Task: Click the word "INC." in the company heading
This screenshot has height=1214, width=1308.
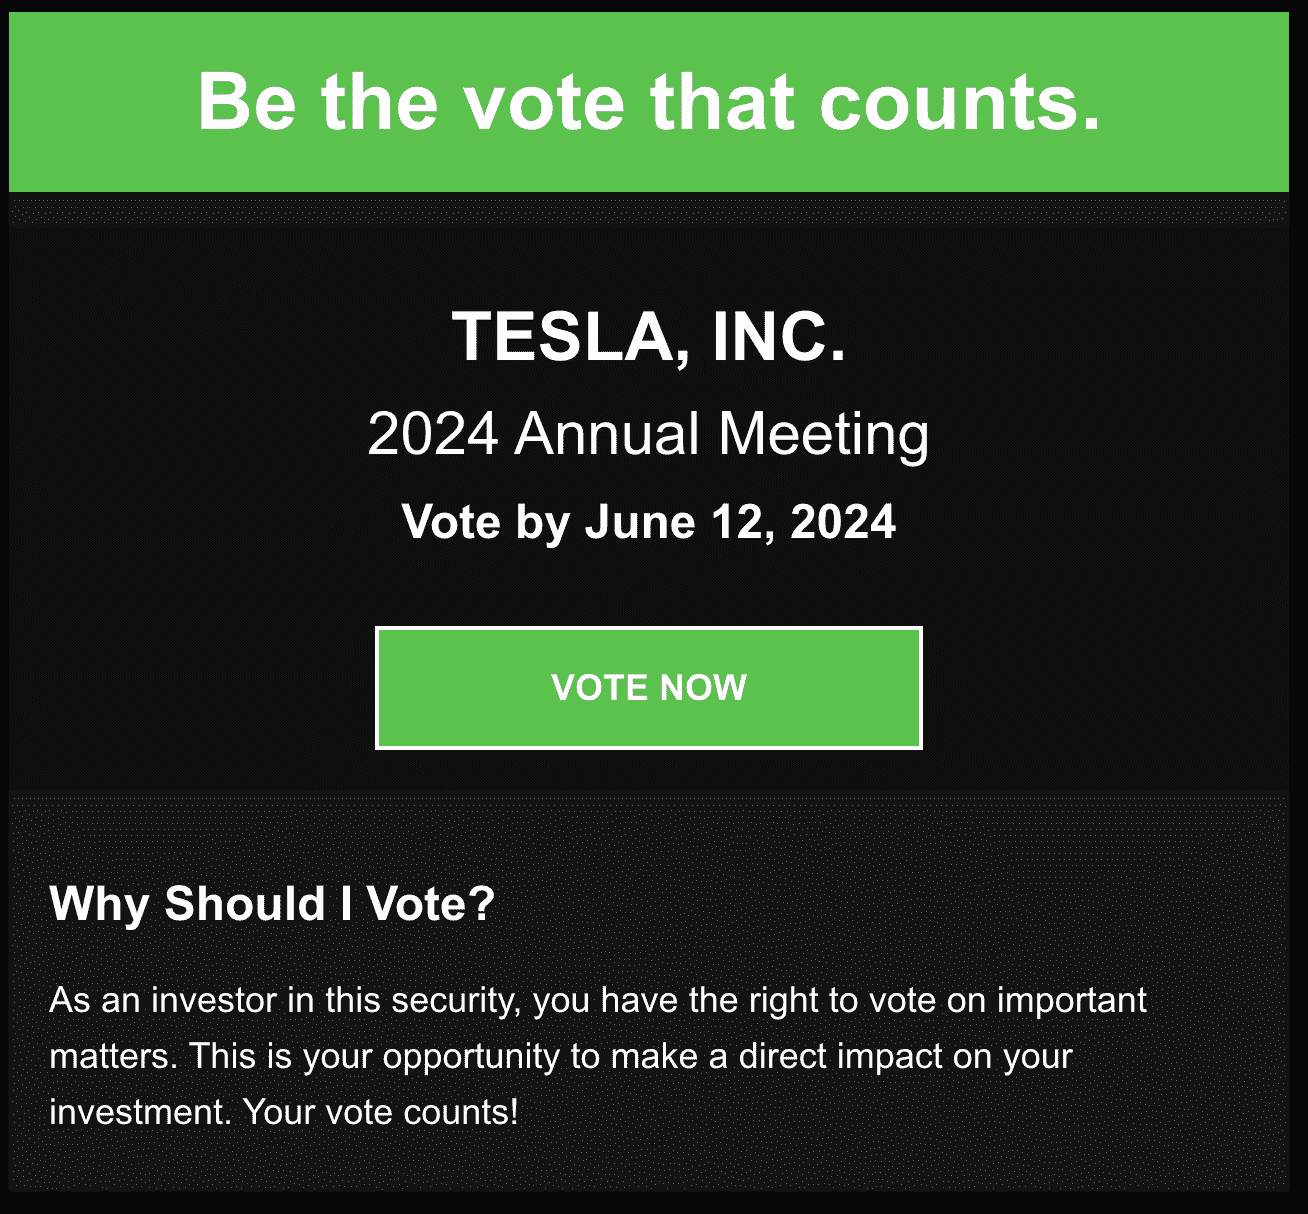Action: point(779,336)
